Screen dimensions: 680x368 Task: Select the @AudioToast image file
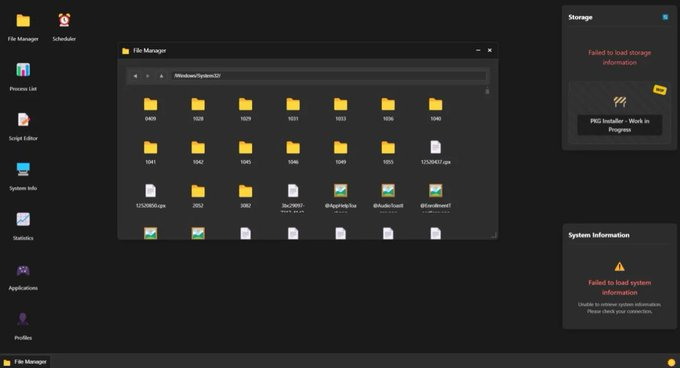(x=388, y=197)
